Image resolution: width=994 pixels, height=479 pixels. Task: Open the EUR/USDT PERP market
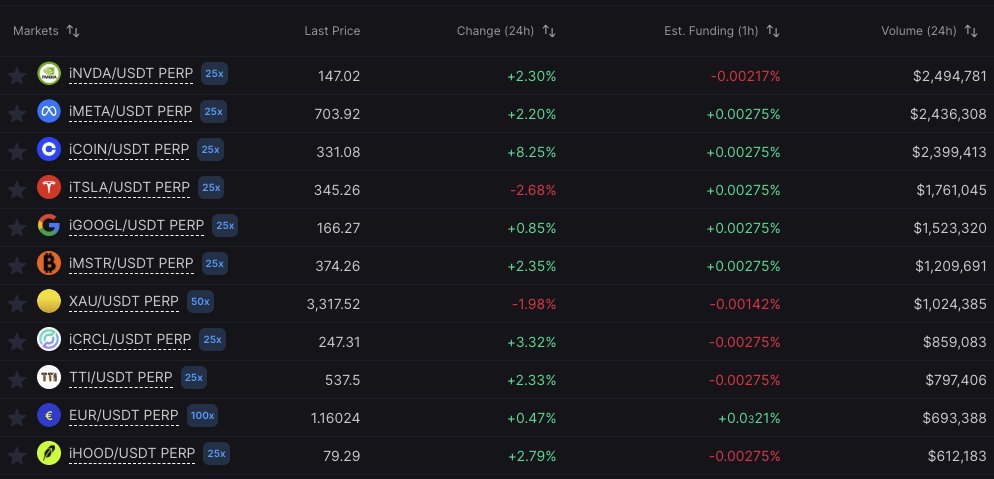[124, 416]
